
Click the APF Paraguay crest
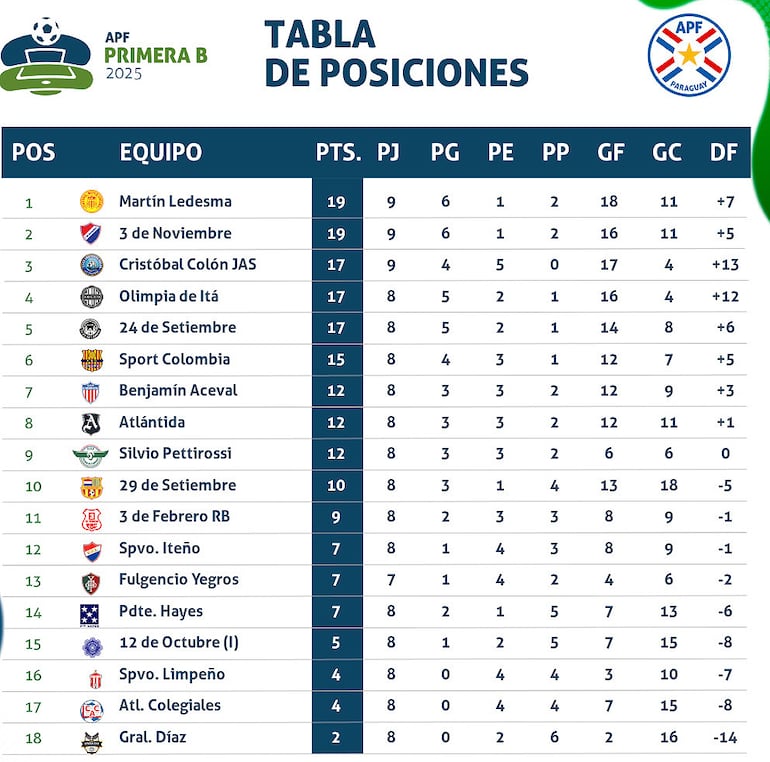(689, 55)
